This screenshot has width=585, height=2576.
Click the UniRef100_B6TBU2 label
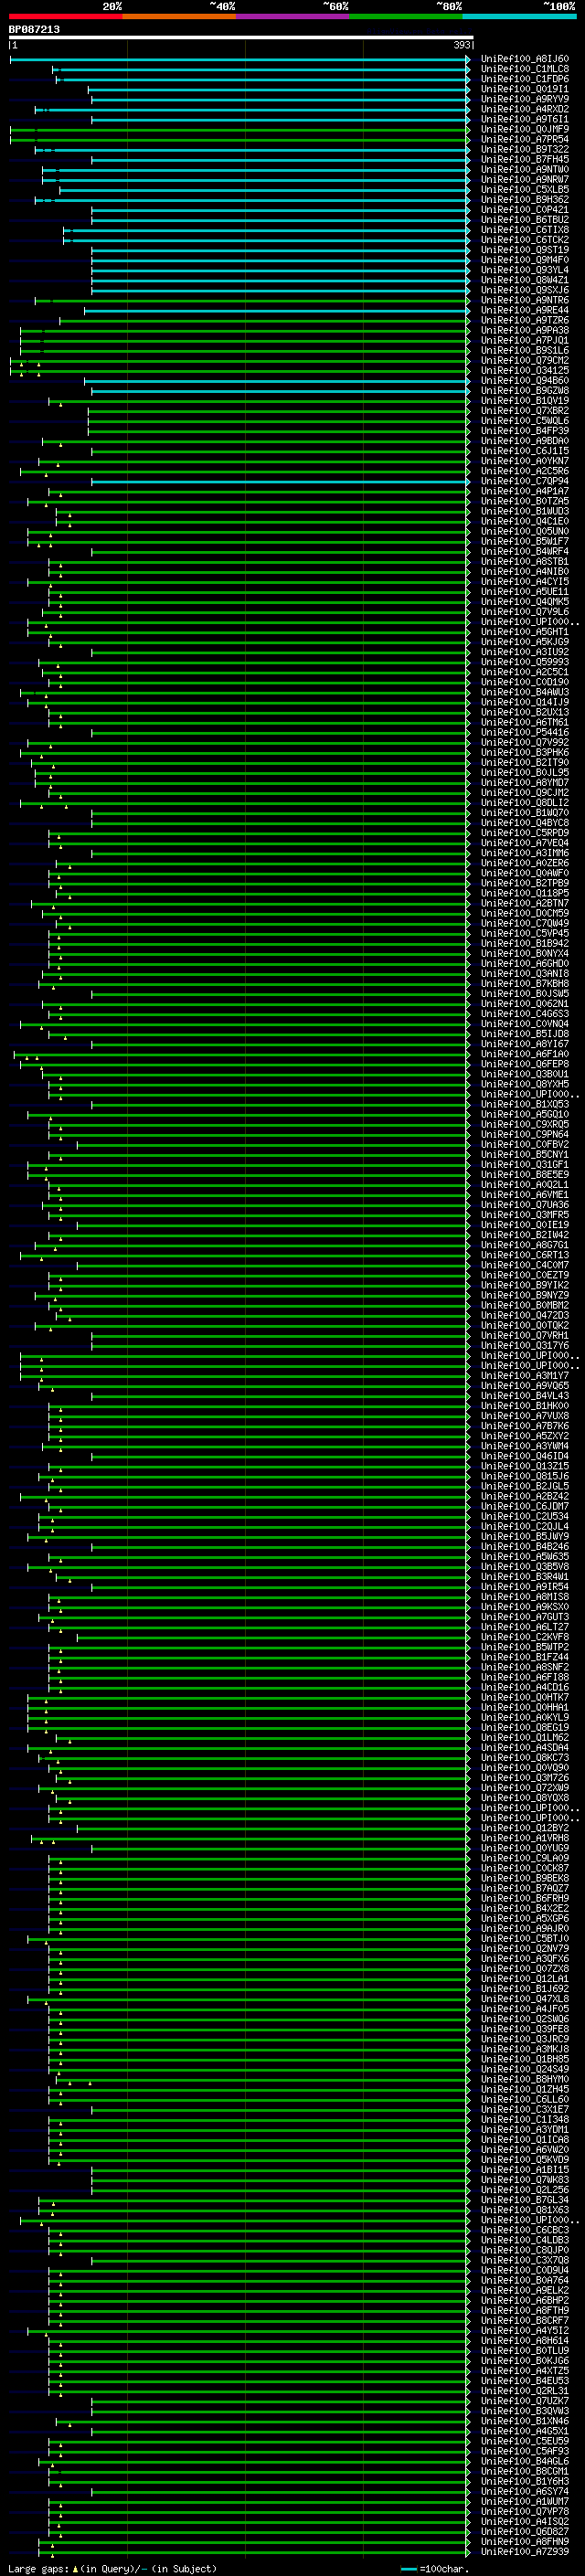524,220
